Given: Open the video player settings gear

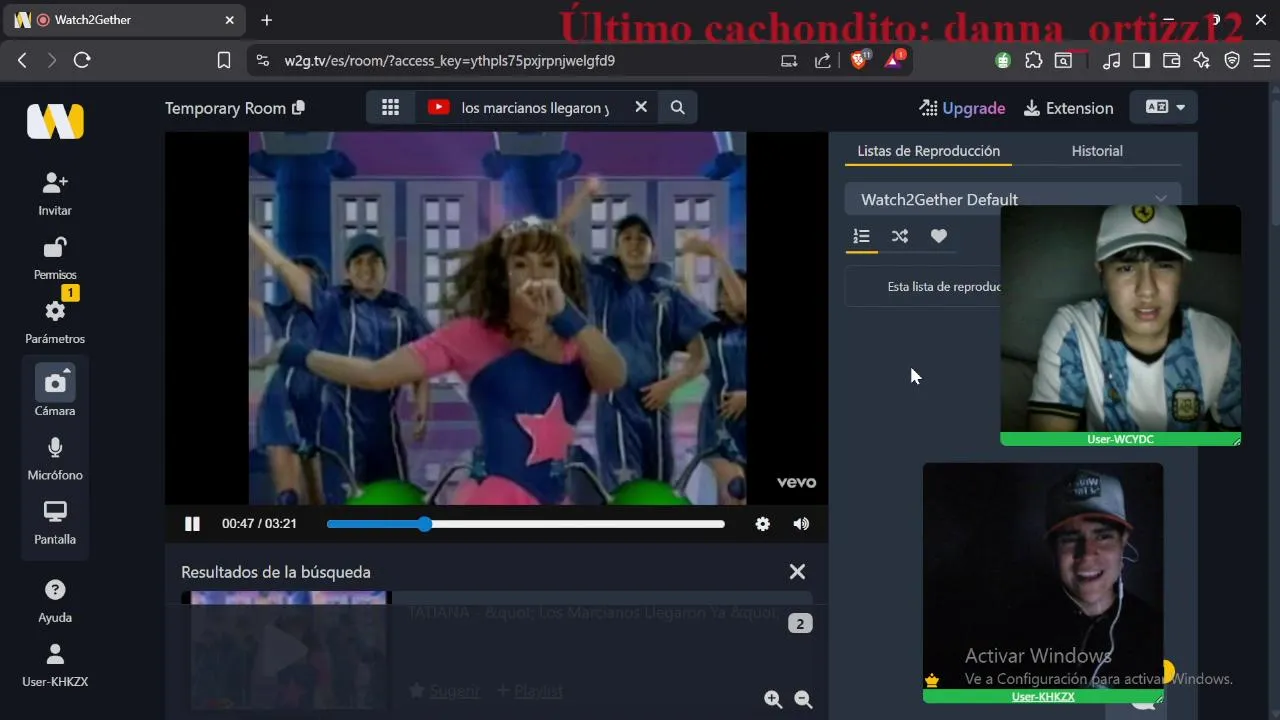Looking at the screenshot, I should click(762, 524).
